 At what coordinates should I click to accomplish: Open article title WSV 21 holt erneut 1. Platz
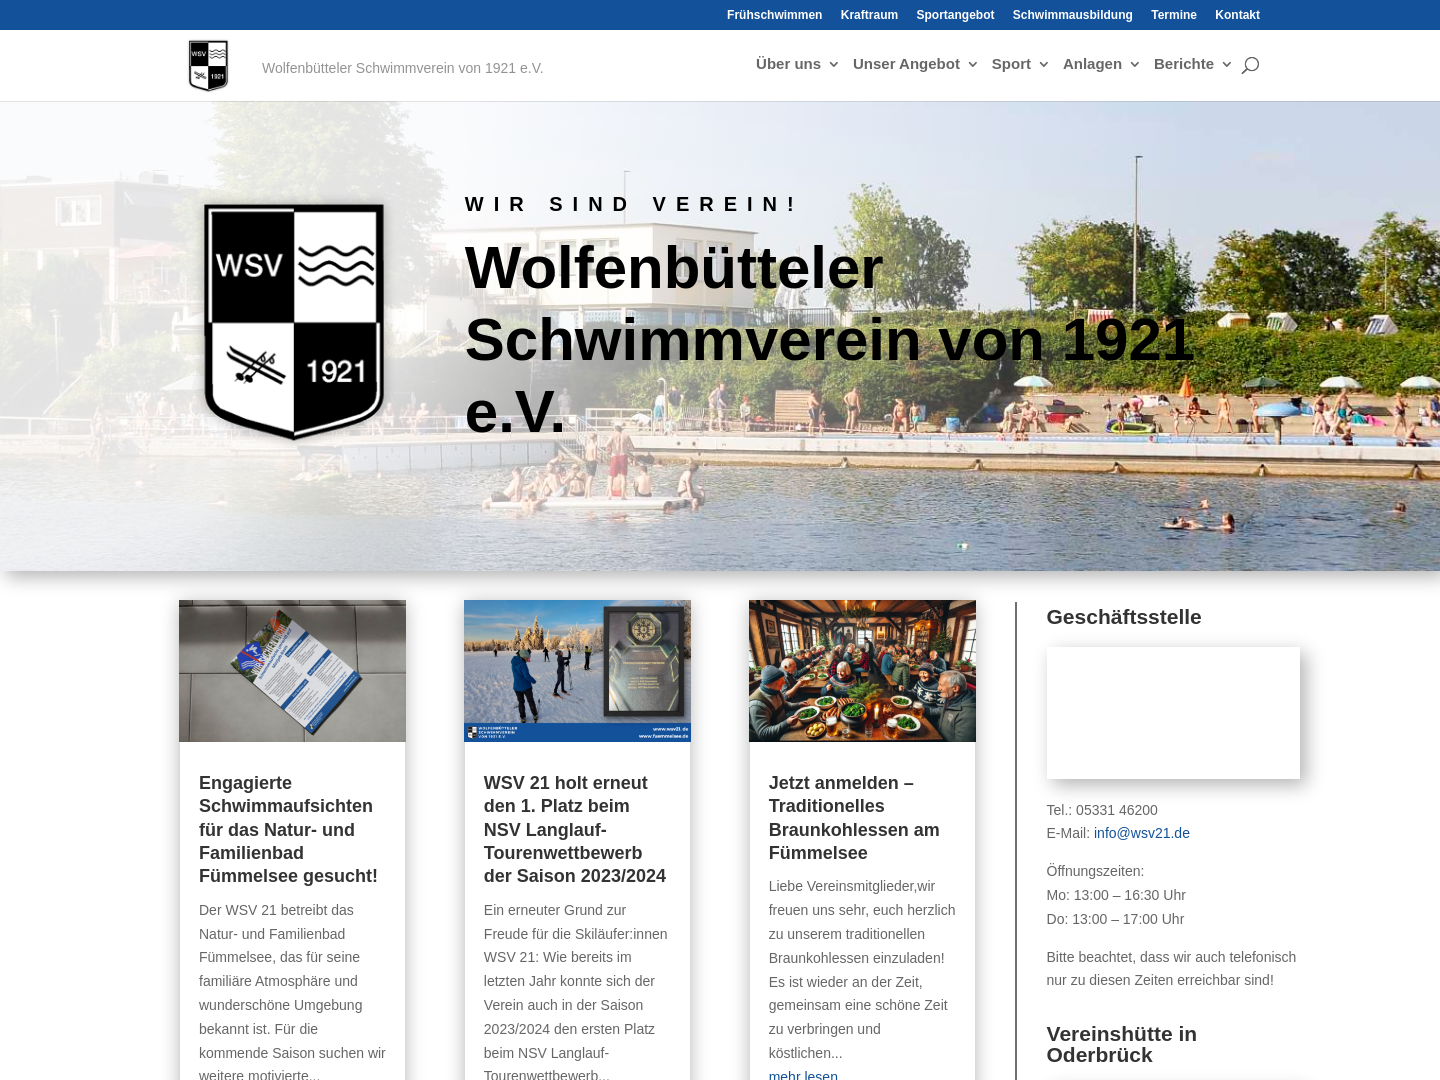575,829
